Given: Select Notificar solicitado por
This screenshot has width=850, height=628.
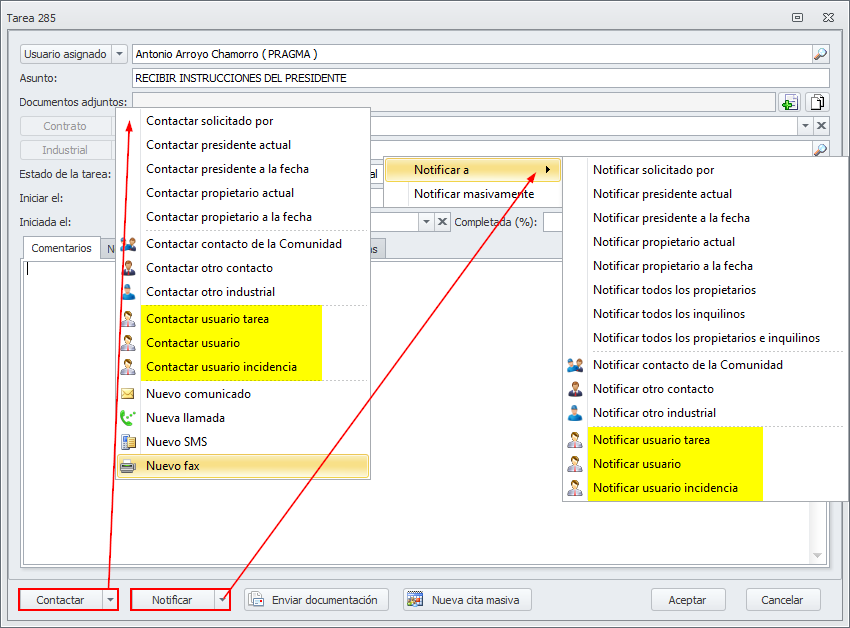Looking at the screenshot, I should (705, 170).
